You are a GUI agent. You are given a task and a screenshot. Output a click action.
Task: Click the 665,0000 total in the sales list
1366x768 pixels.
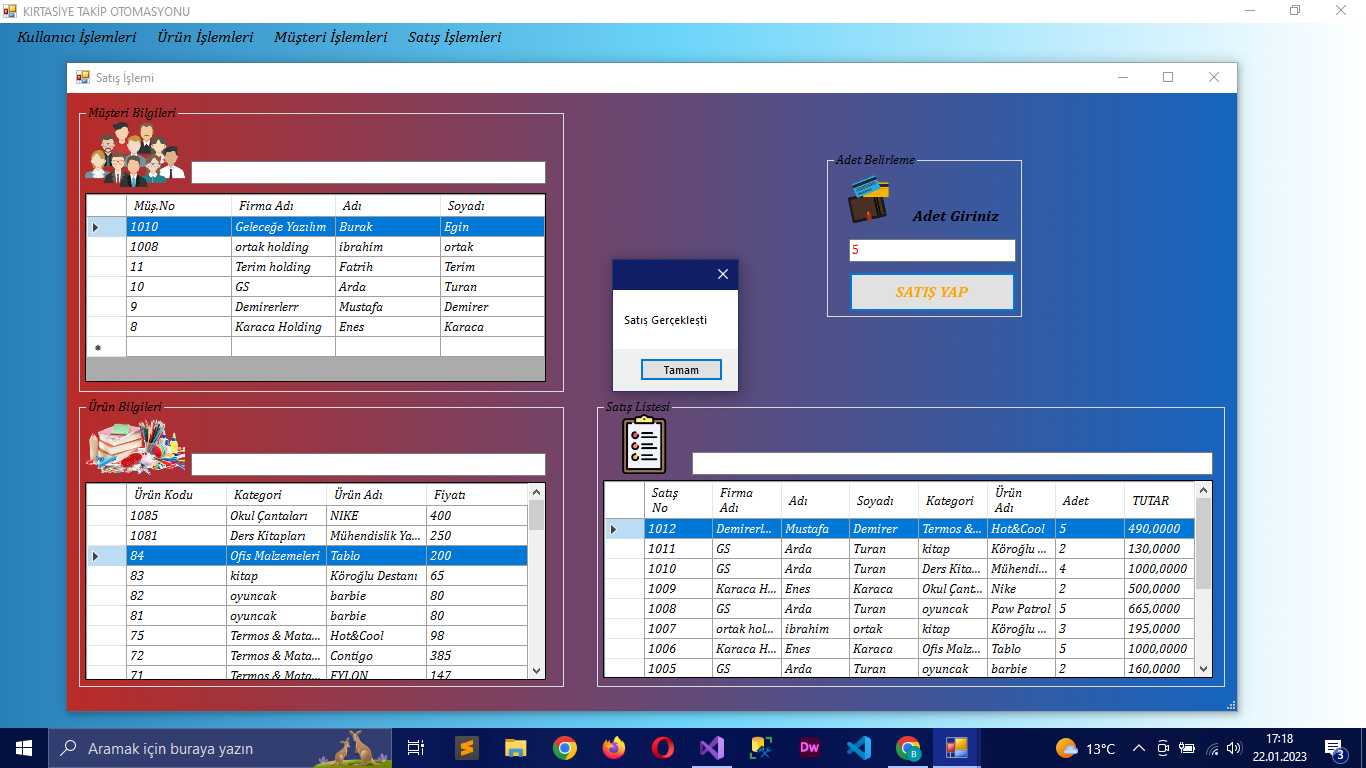click(x=1159, y=609)
